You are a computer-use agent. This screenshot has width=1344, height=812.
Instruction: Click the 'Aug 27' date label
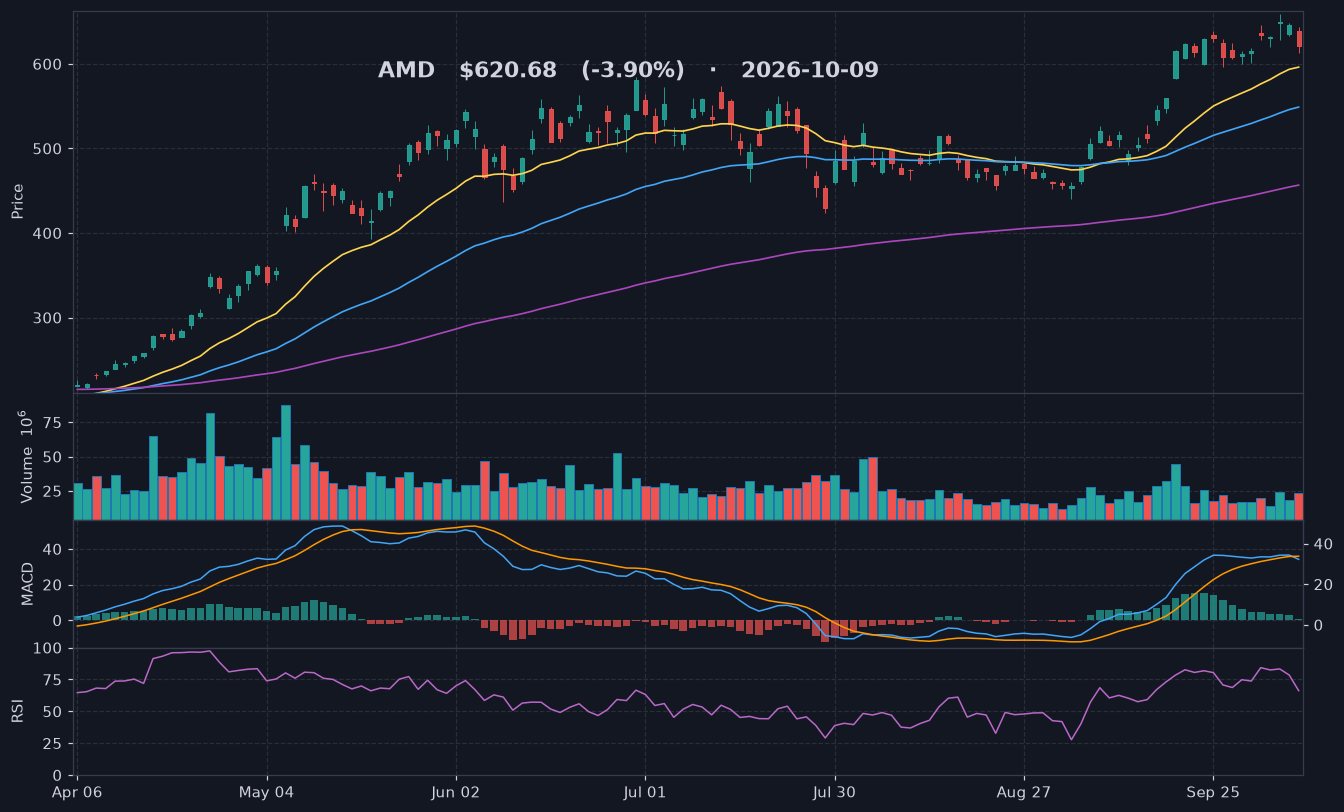[x=1024, y=792]
